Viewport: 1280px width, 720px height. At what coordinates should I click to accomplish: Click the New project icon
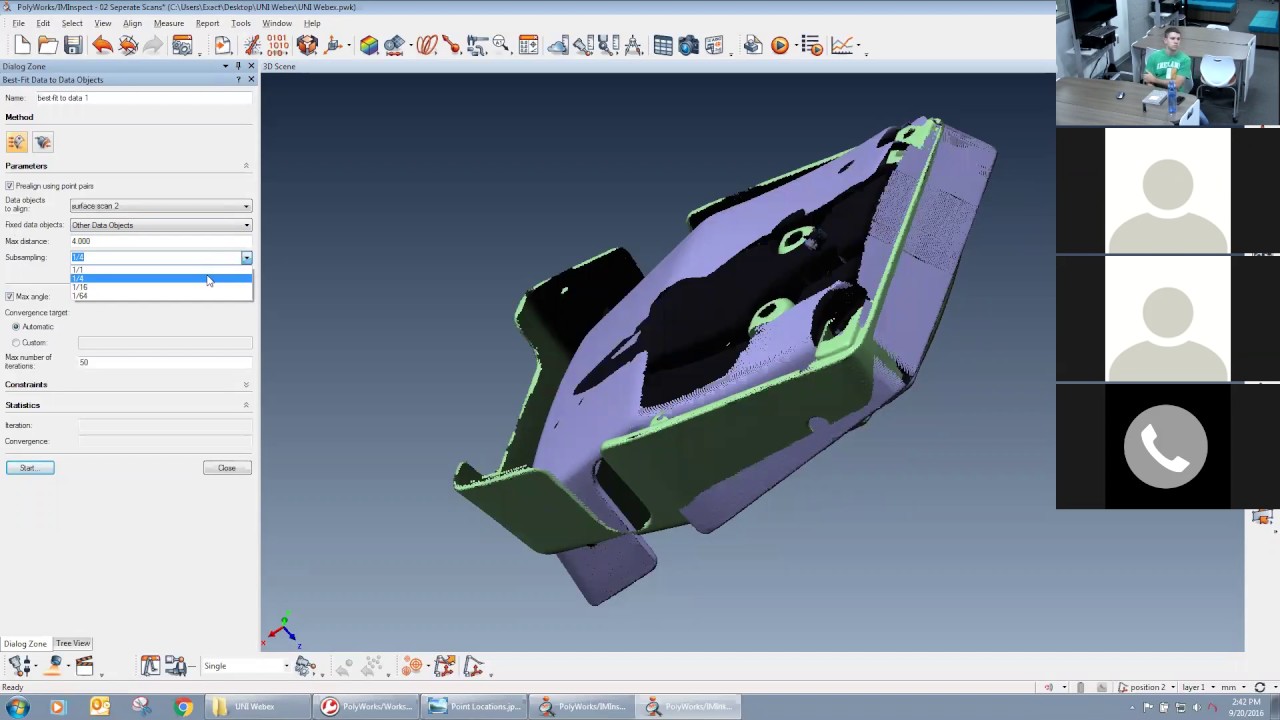(22, 45)
